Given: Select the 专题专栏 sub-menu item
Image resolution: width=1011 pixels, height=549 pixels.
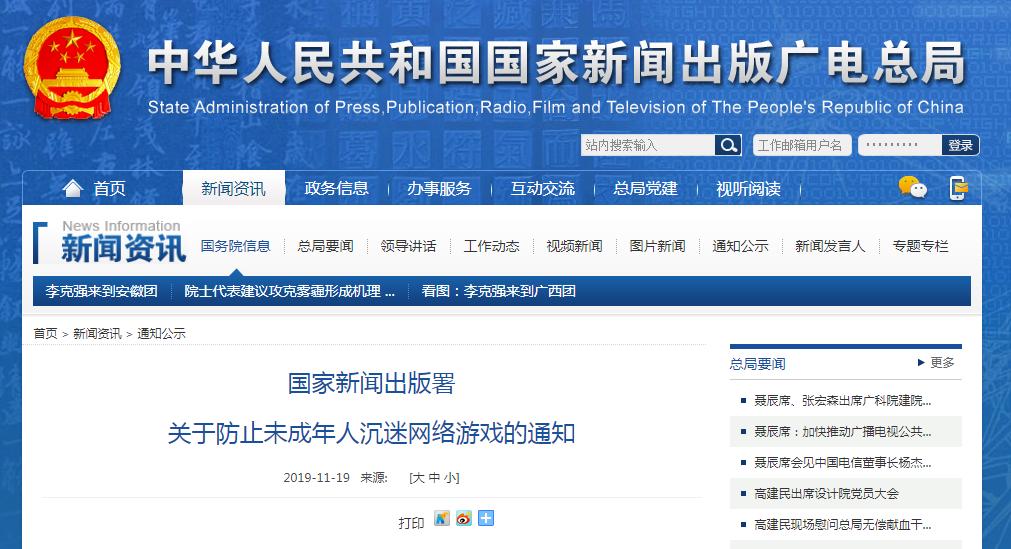Looking at the screenshot, I should click(x=920, y=246).
